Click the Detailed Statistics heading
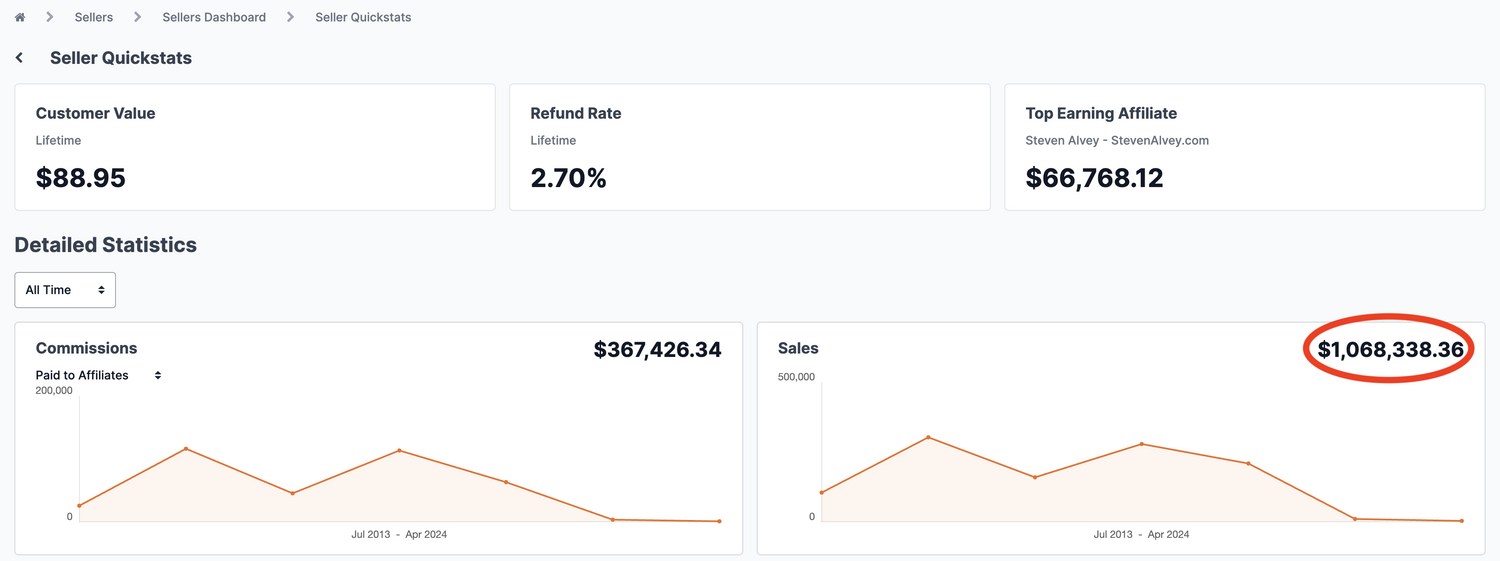 (106, 245)
